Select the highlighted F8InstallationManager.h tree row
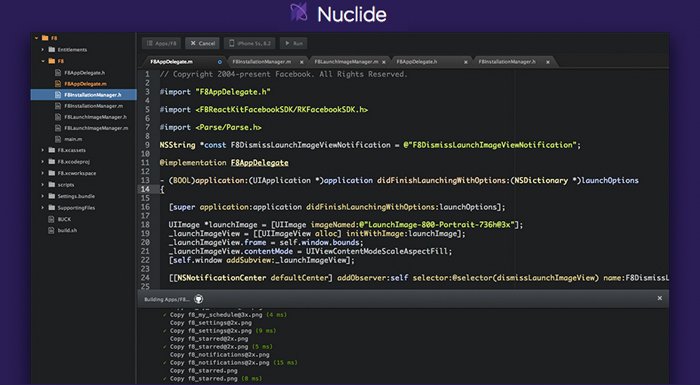Screen dimensions: 700x385 pyautogui.click(x=83, y=95)
